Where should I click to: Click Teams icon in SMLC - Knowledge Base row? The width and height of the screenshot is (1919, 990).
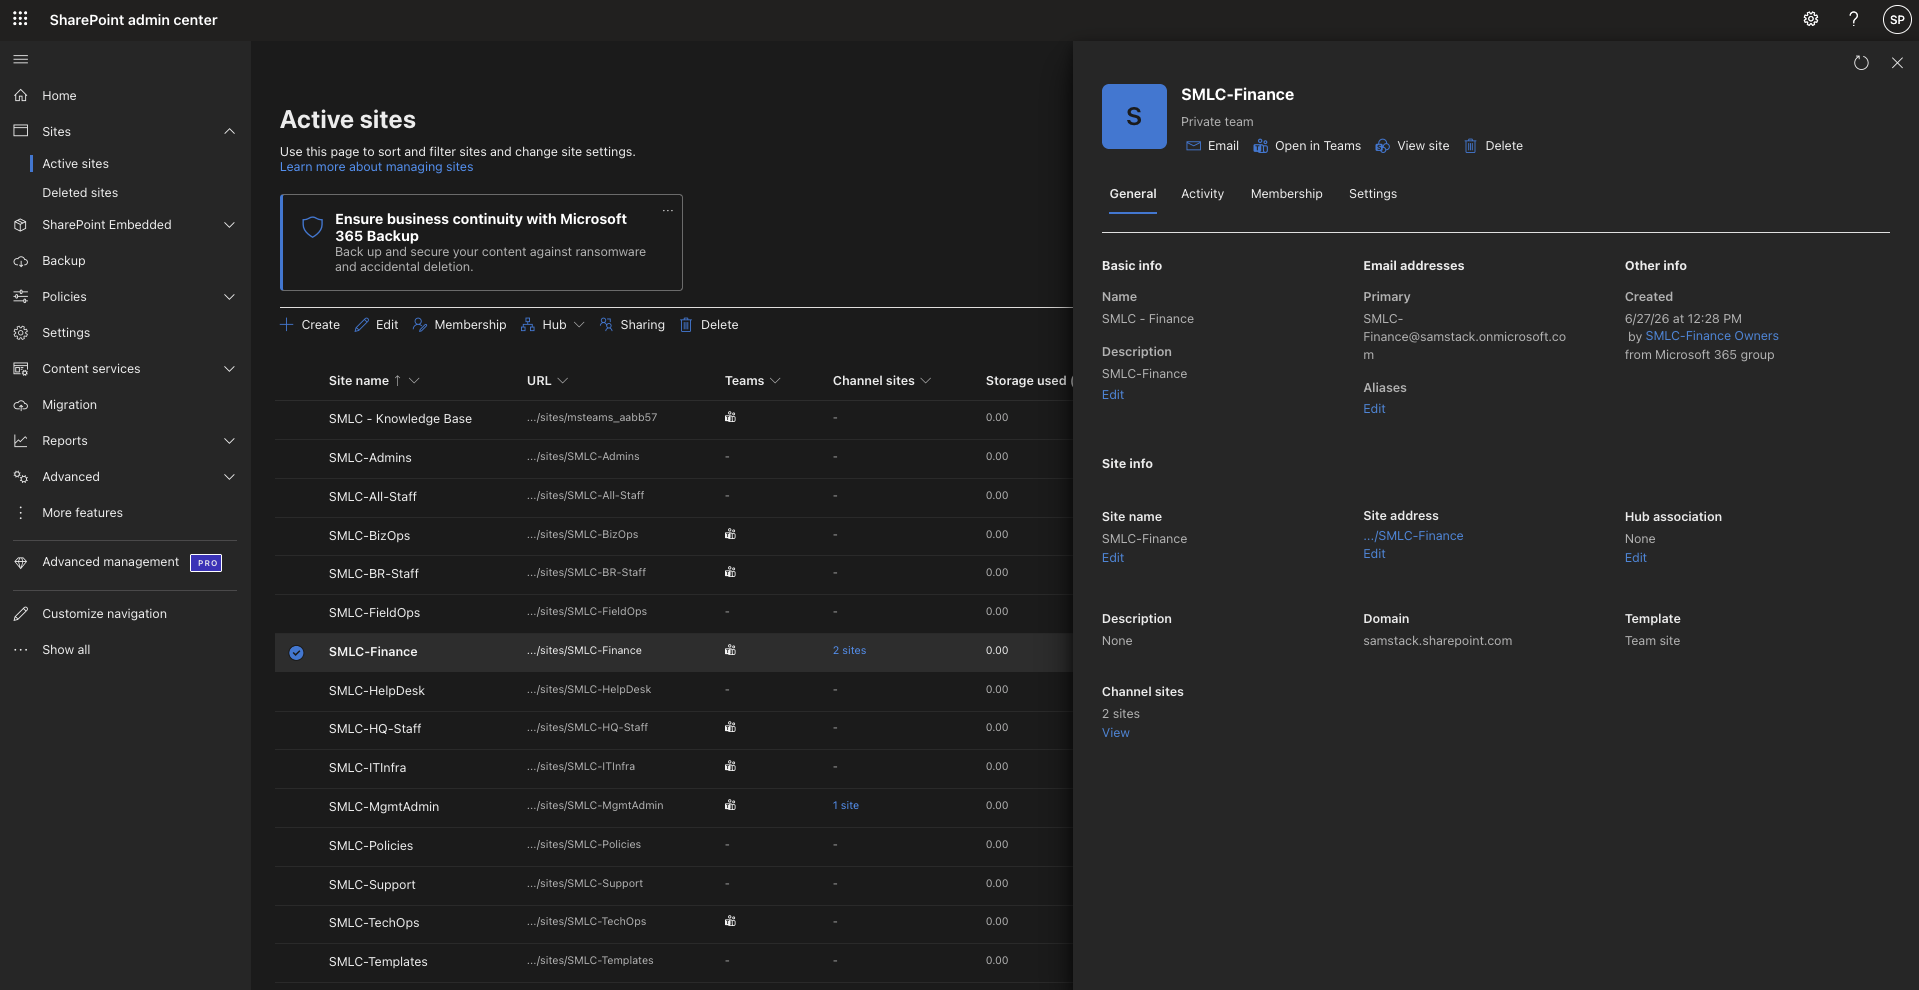tap(730, 418)
